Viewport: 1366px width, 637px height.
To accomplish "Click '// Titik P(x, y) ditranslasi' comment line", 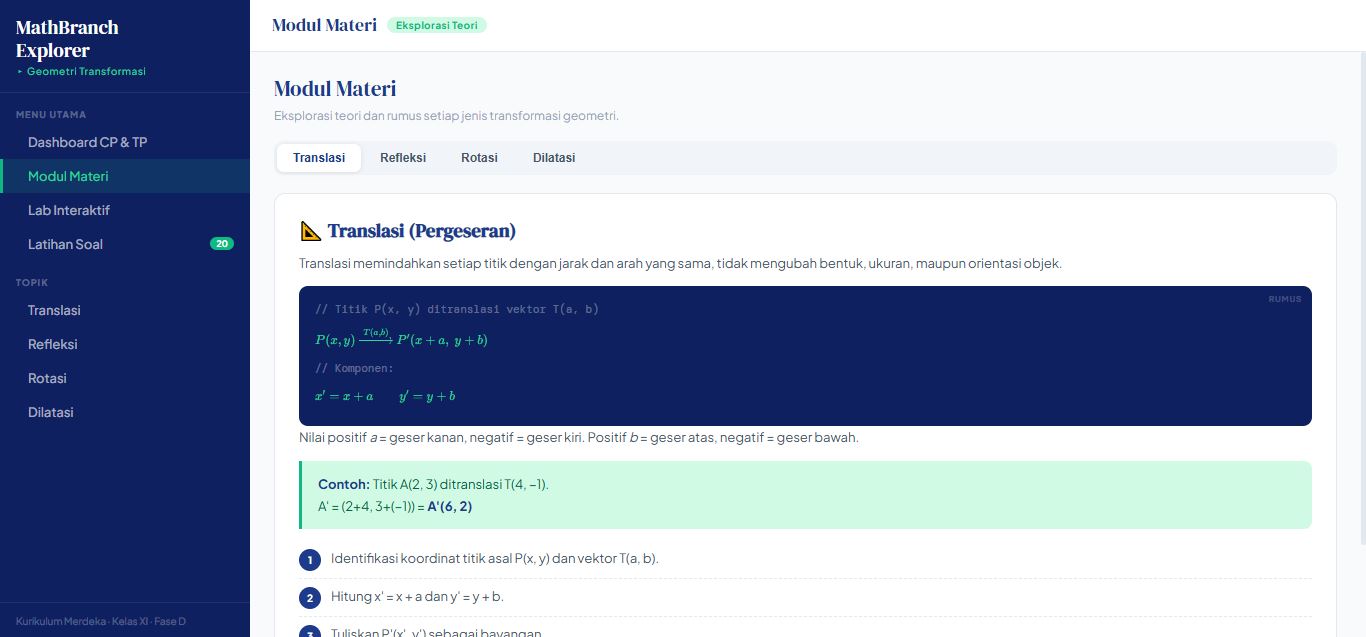I will click(x=457, y=309).
